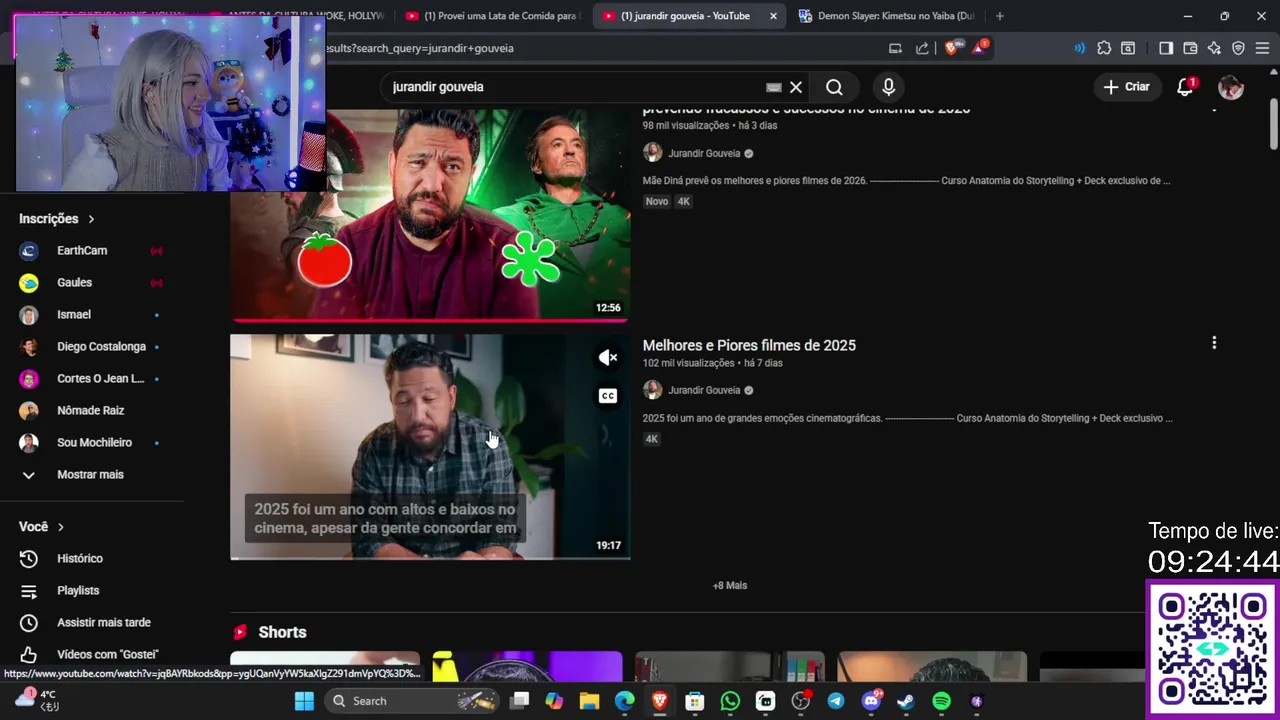Click the Windows taskbar Search box
This screenshot has width=1280, height=720.
(412, 701)
